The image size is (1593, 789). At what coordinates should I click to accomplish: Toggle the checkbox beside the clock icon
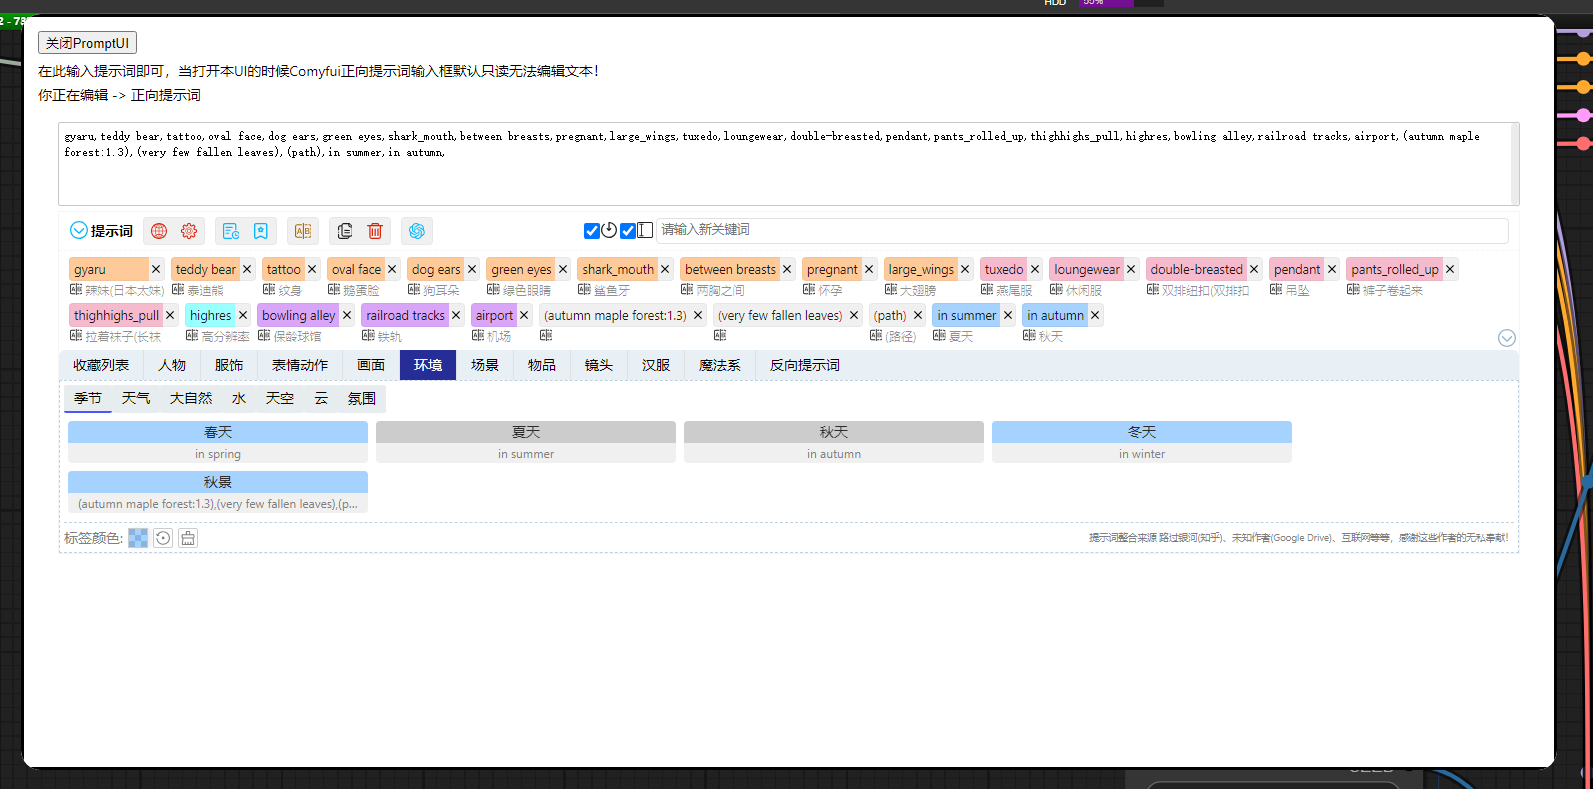(592, 231)
